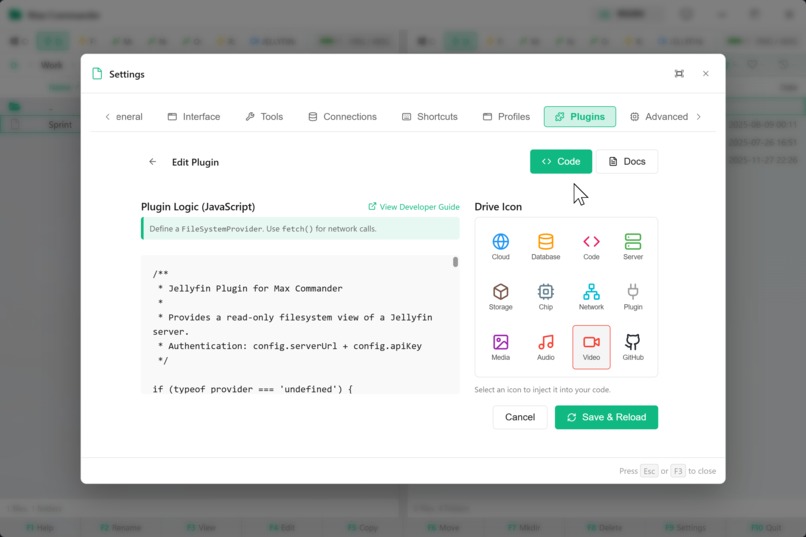
Task: Pick the Code drive icon
Action: click(591, 246)
